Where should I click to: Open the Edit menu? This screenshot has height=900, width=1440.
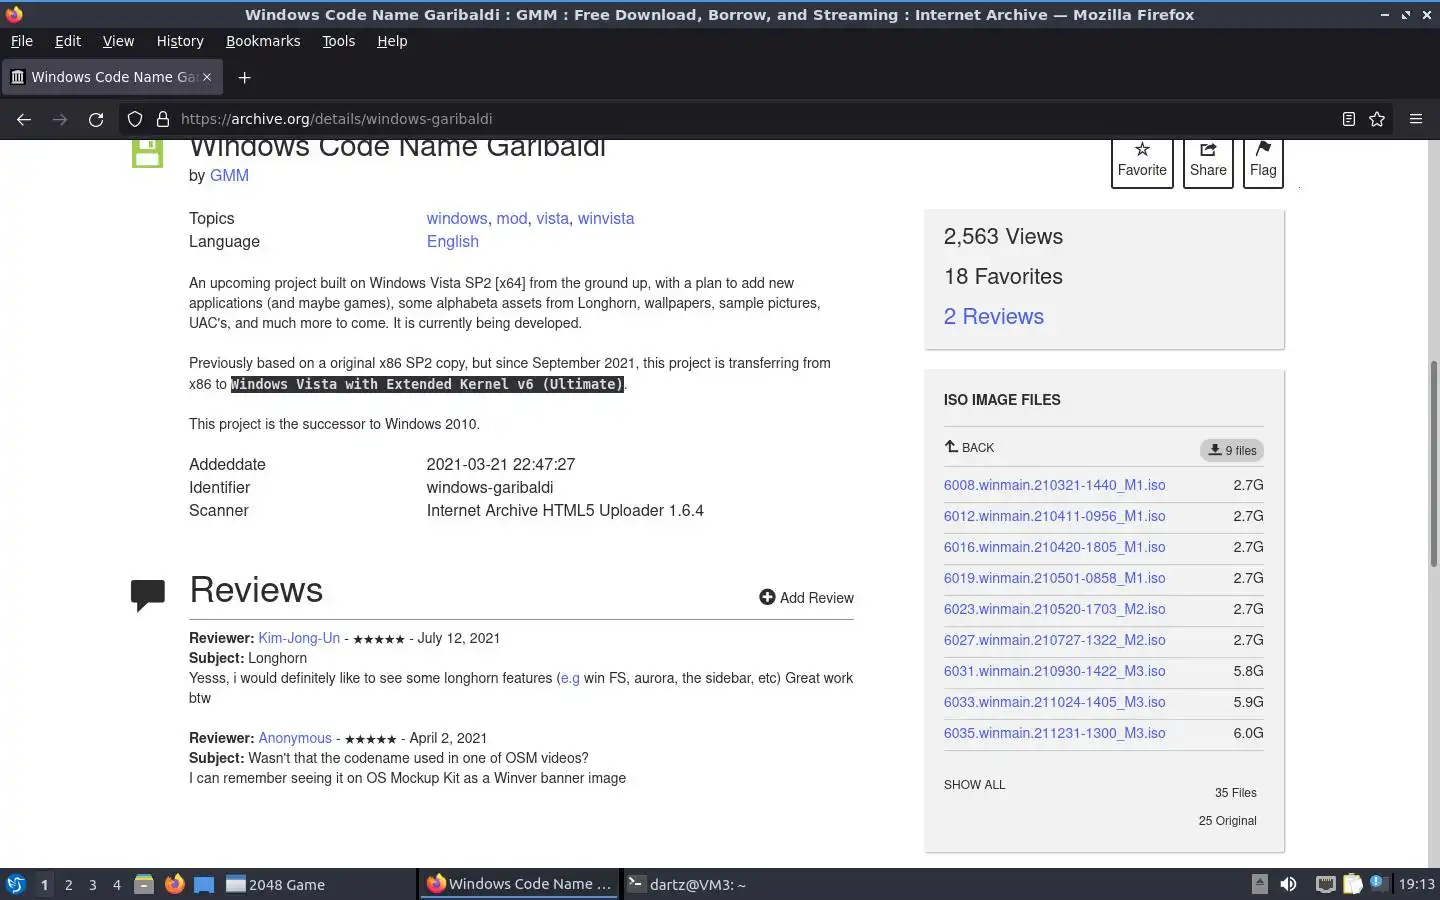click(68, 41)
